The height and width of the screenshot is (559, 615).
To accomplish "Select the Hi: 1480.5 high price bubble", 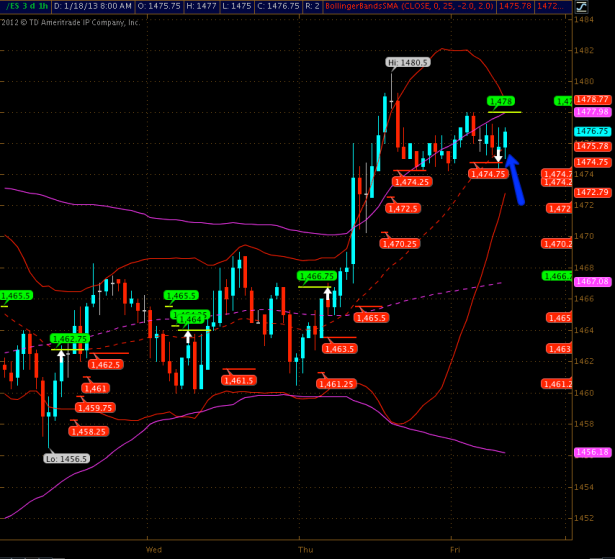I will point(408,62).
